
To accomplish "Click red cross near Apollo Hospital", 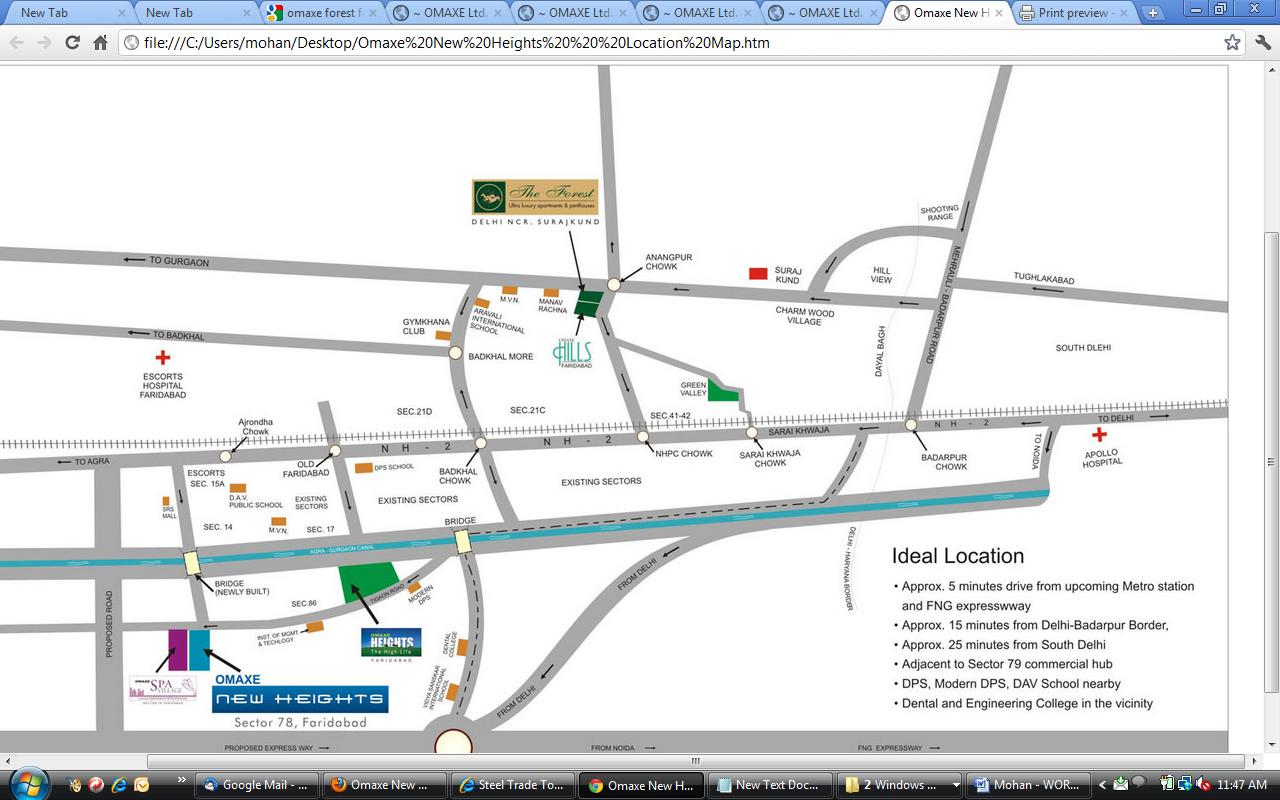I will [1099, 434].
